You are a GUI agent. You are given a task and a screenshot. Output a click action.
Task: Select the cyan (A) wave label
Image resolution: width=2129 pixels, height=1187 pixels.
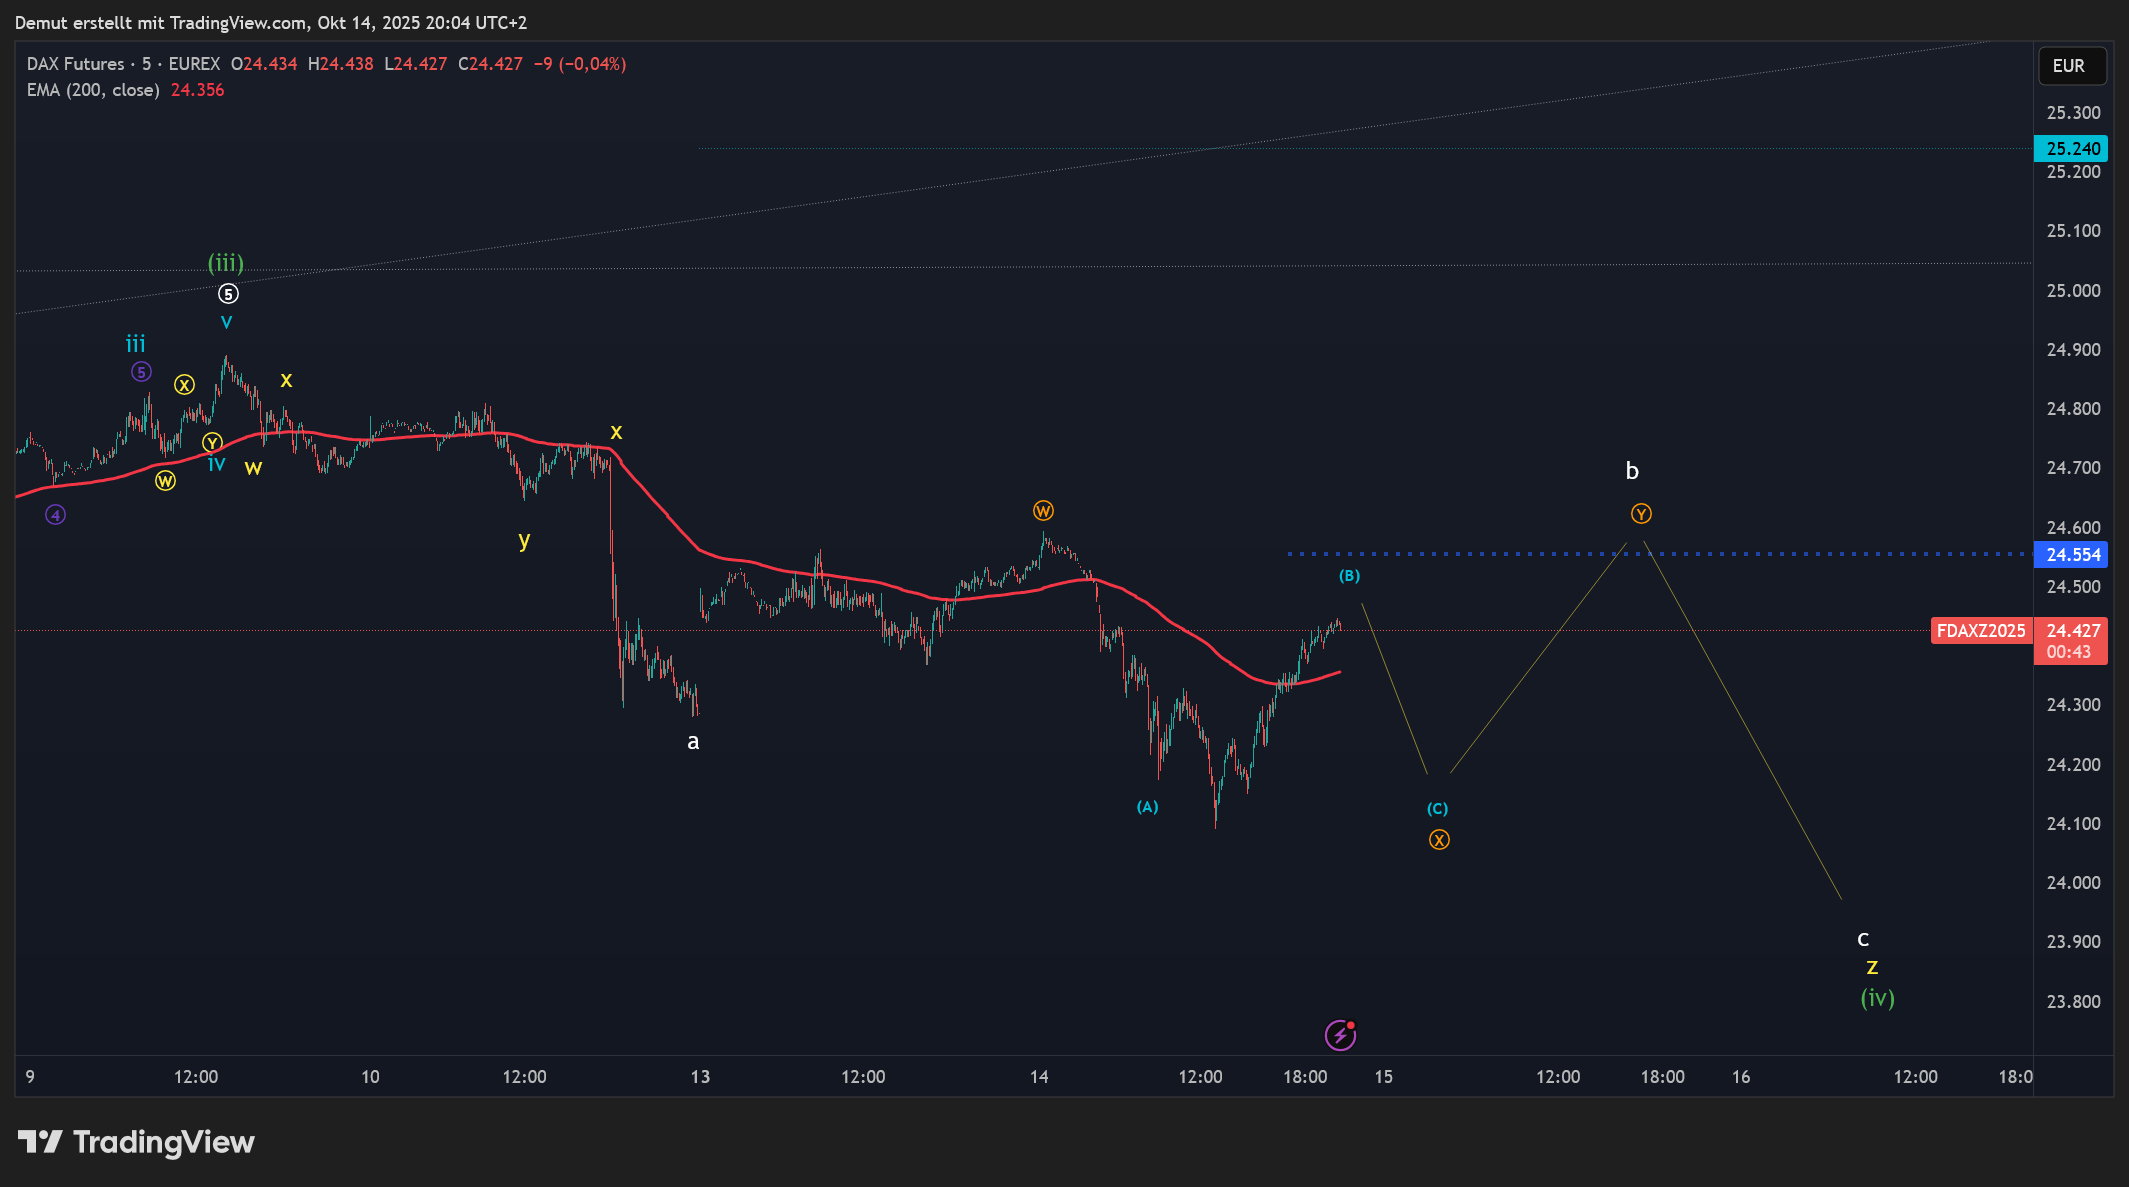[1147, 807]
